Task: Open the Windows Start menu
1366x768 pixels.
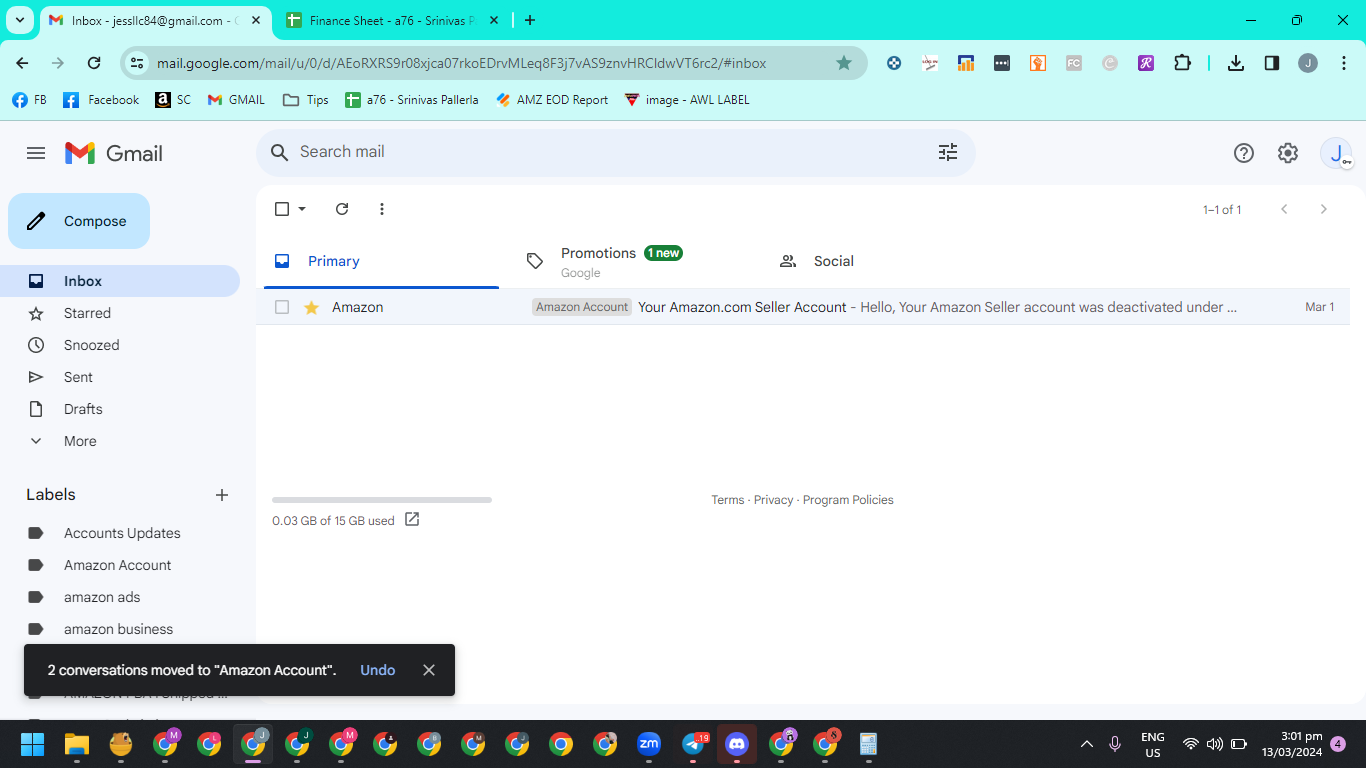Action: [33, 744]
